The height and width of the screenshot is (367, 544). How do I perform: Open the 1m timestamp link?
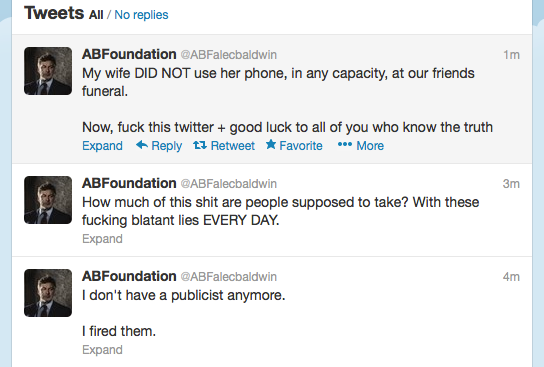pos(511,55)
